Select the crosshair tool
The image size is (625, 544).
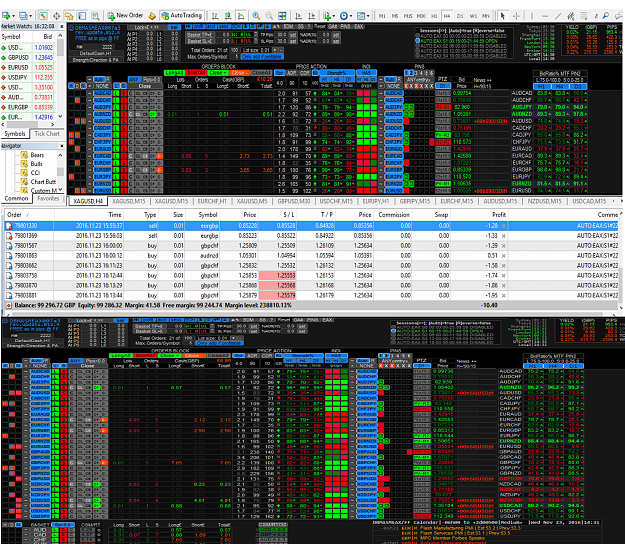click(516, 16)
